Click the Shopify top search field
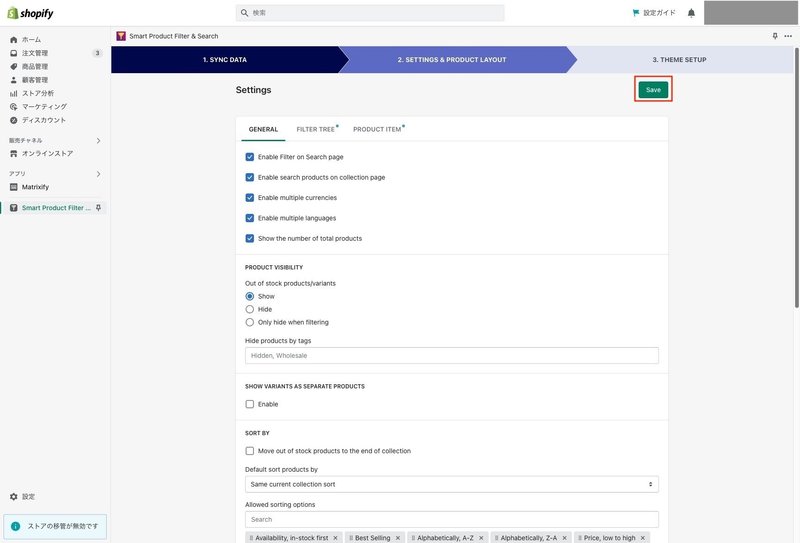 click(370, 13)
